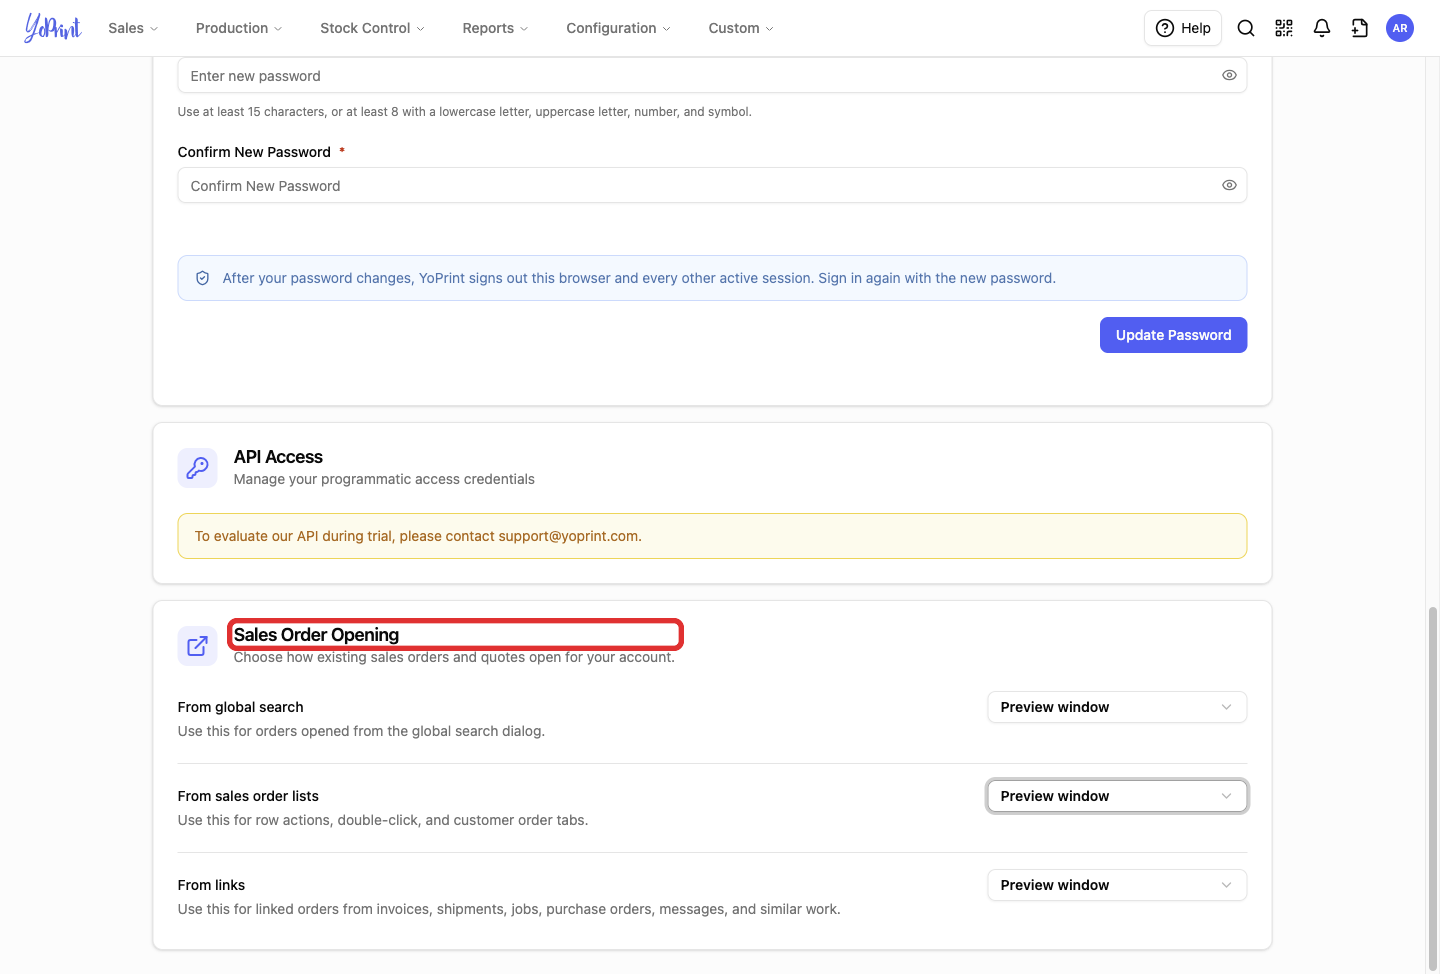Open the AR user avatar menu
This screenshot has width=1440, height=974.
tap(1400, 28)
